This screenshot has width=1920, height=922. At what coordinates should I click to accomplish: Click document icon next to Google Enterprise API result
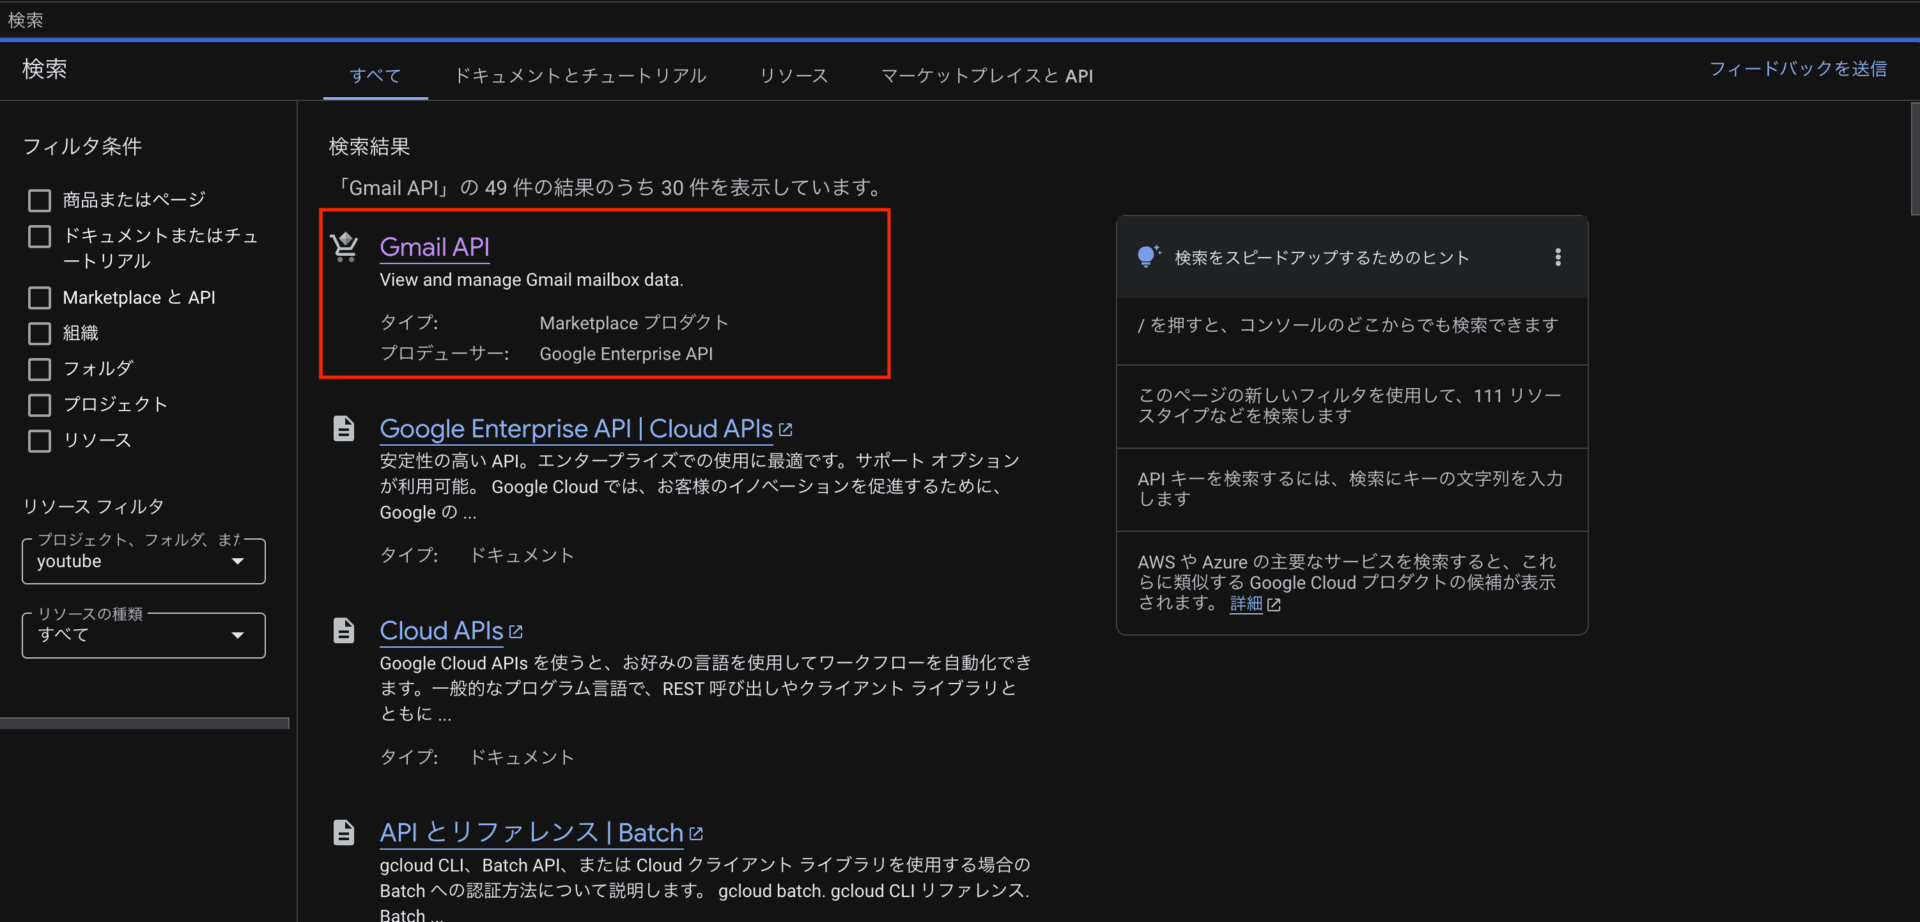344,429
